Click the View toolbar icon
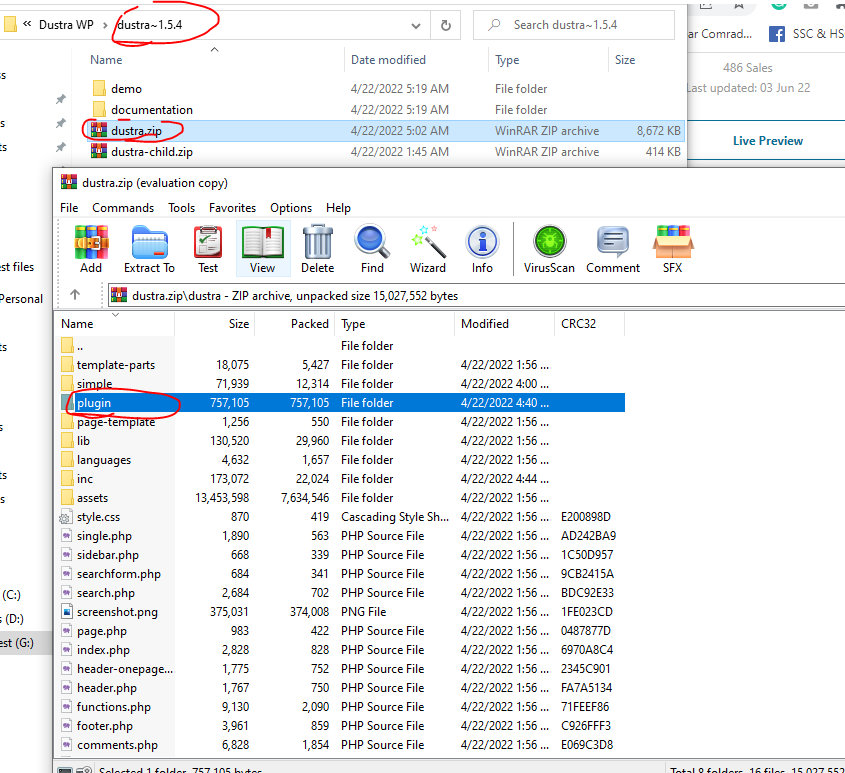 point(262,249)
